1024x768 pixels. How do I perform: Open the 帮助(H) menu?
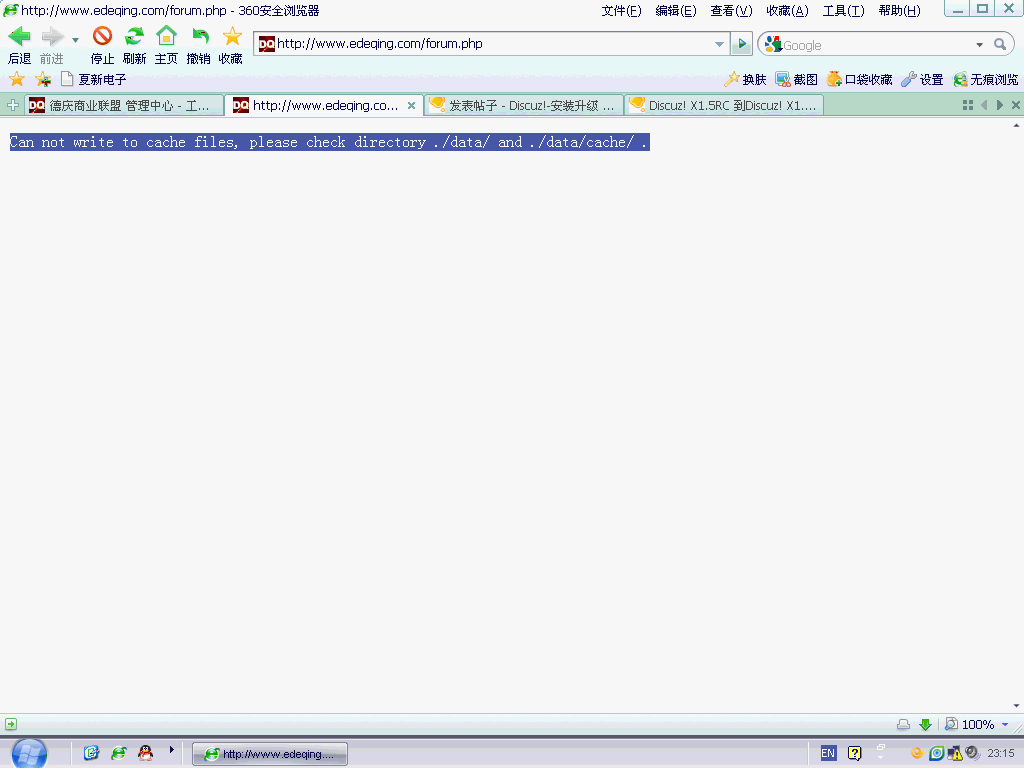pyautogui.click(x=899, y=10)
